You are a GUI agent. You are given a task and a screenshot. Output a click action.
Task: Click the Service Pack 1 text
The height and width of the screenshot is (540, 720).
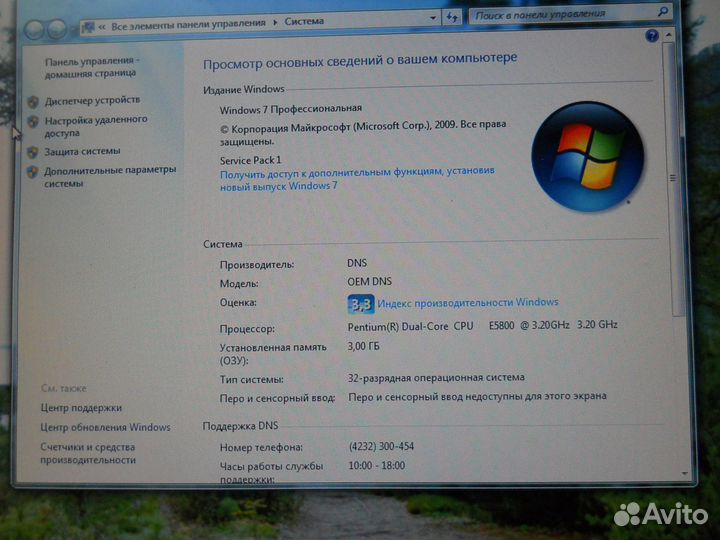click(250, 160)
